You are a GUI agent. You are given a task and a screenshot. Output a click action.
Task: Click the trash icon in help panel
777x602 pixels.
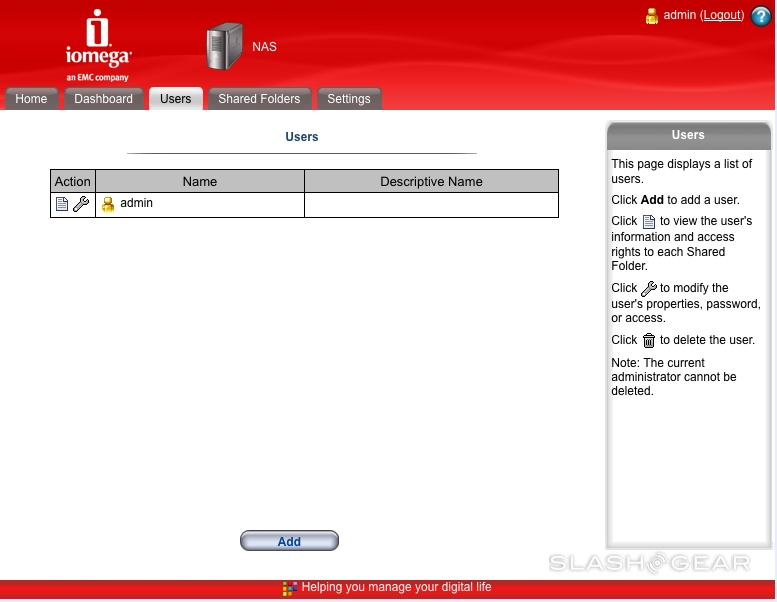(x=648, y=341)
